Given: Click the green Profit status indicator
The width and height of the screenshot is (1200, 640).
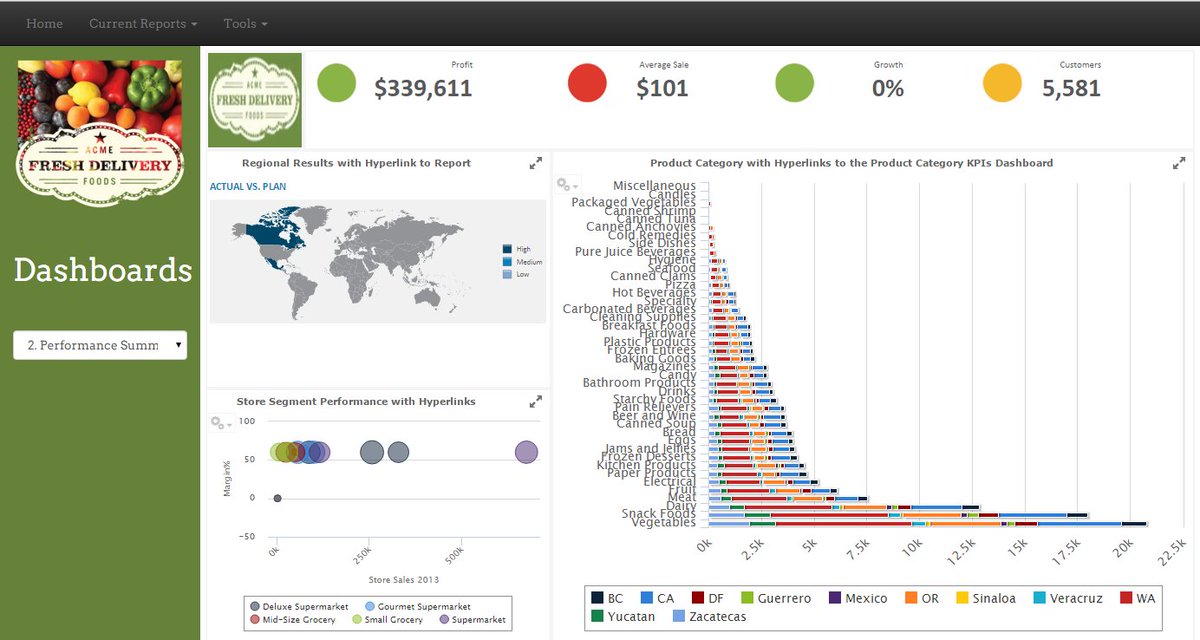Looking at the screenshot, I should (337, 83).
